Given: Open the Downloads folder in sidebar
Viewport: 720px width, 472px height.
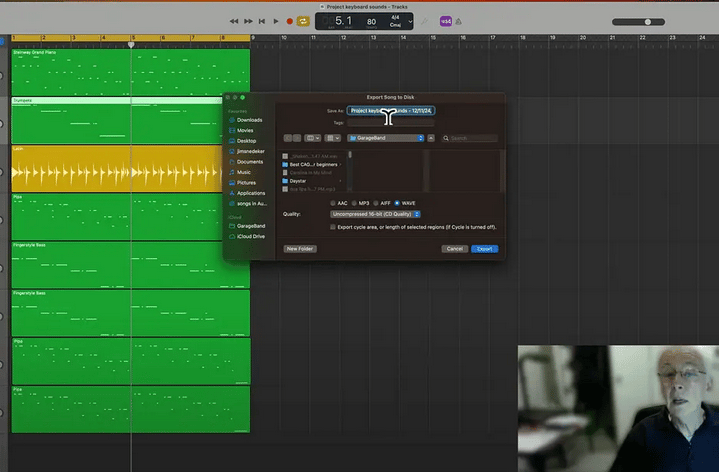Looking at the screenshot, I should [x=248, y=119].
